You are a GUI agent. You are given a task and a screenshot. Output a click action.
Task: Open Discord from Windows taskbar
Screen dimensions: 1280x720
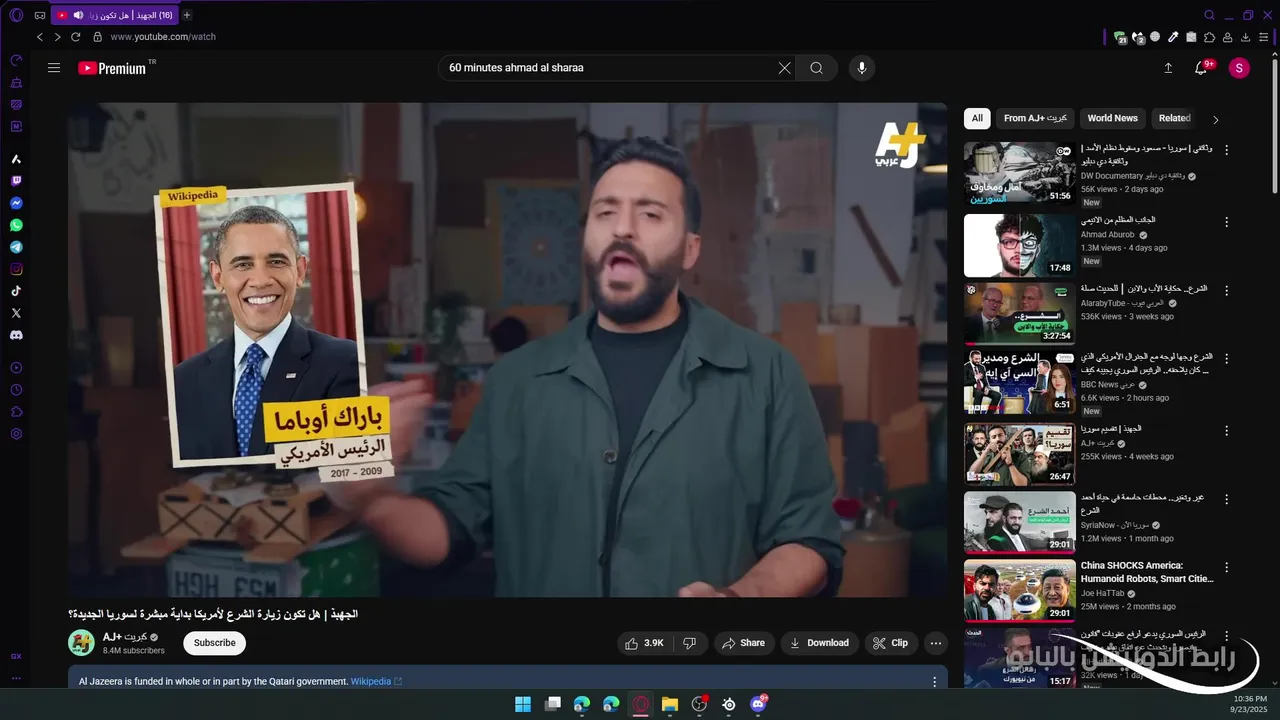tap(758, 704)
